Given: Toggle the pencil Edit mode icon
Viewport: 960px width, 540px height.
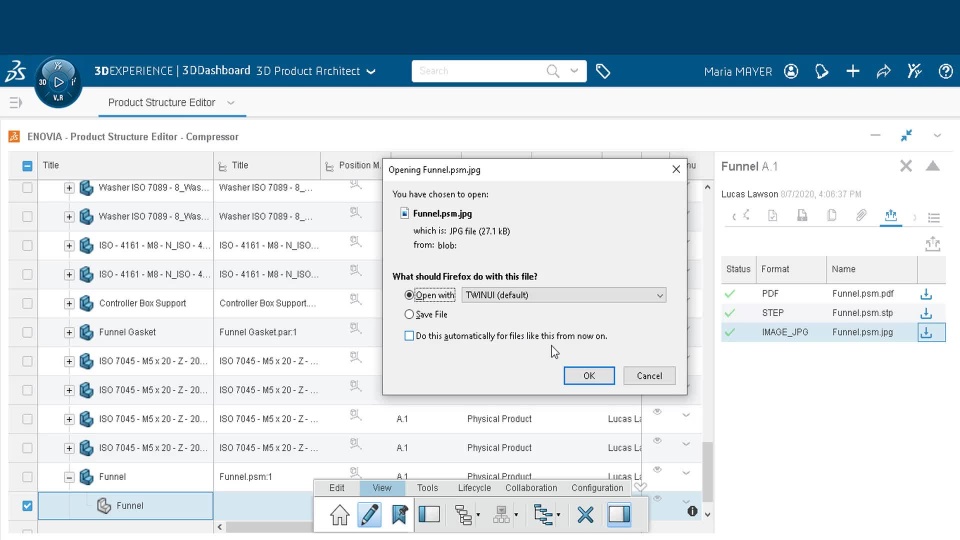Looking at the screenshot, I should 369,515.
